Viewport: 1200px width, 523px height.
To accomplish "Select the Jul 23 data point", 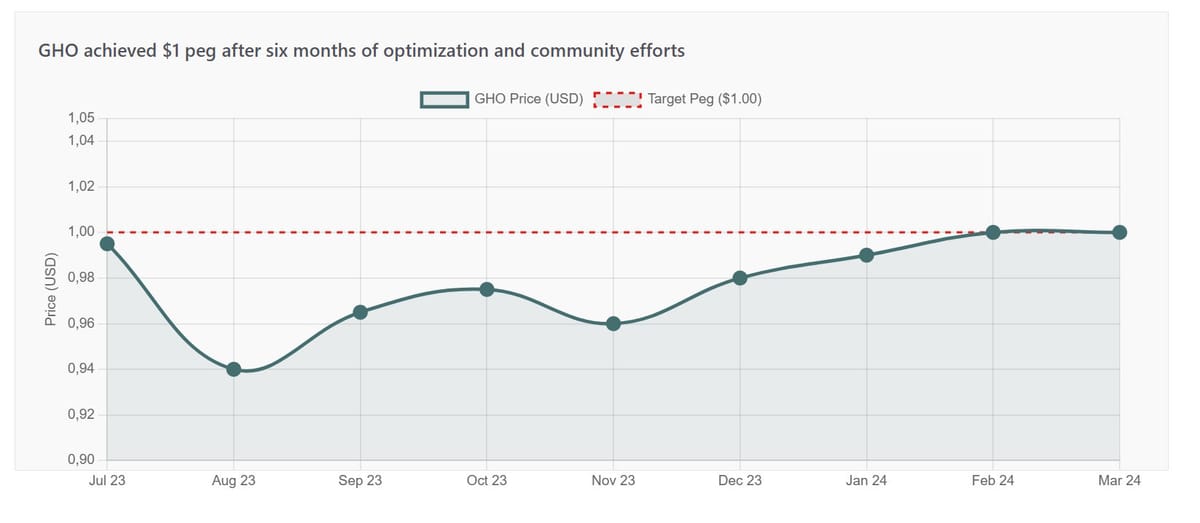I will [x=107, y=244].
